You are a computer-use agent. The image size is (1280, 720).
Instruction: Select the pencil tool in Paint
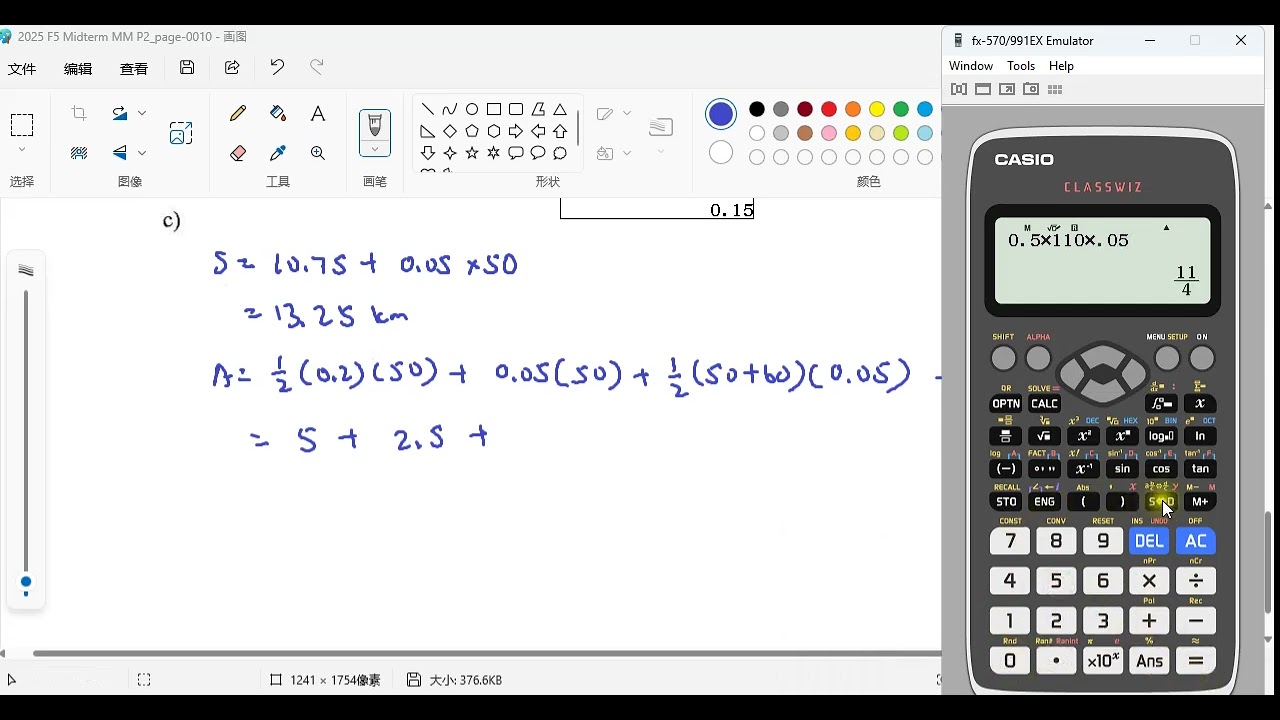(x=238, y=114)
